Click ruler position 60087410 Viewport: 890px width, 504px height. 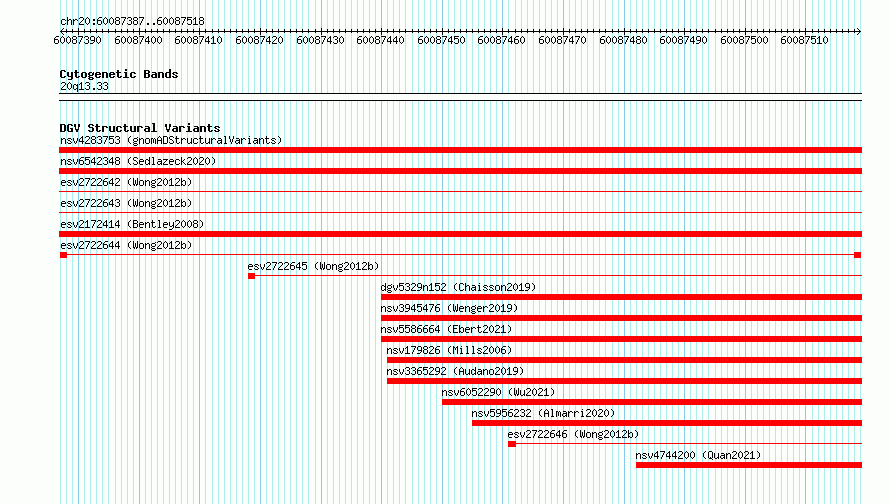(x=199, y=40)
